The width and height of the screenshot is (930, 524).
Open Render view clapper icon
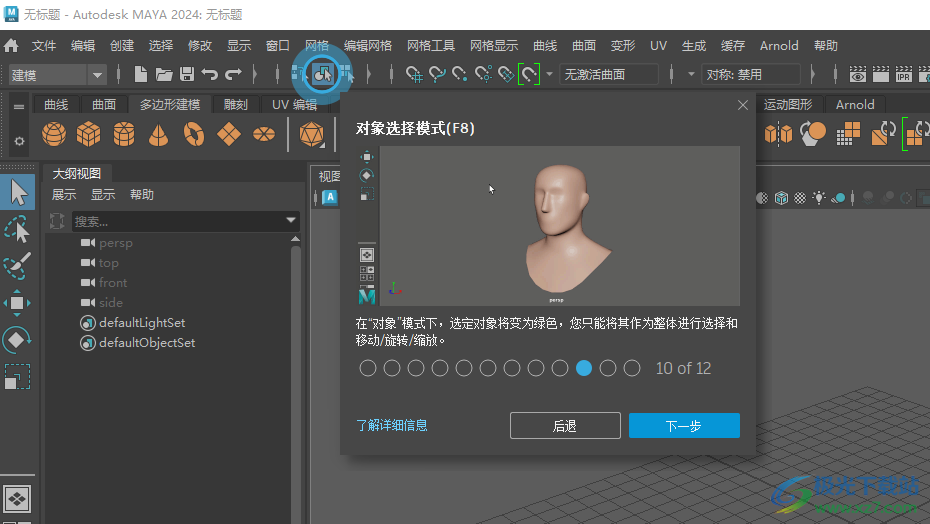click(881, 74)
